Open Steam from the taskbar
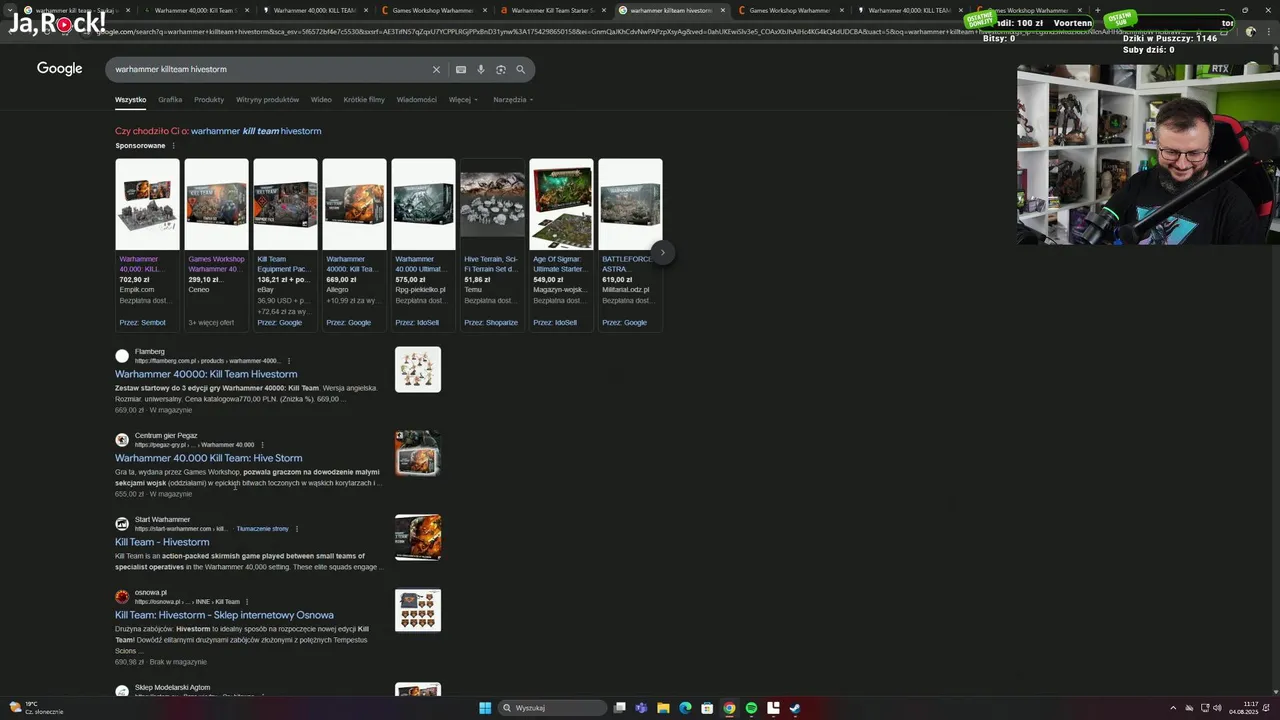Image resolution: width=1280 pixels, height=720 pixels. [795, 708]
